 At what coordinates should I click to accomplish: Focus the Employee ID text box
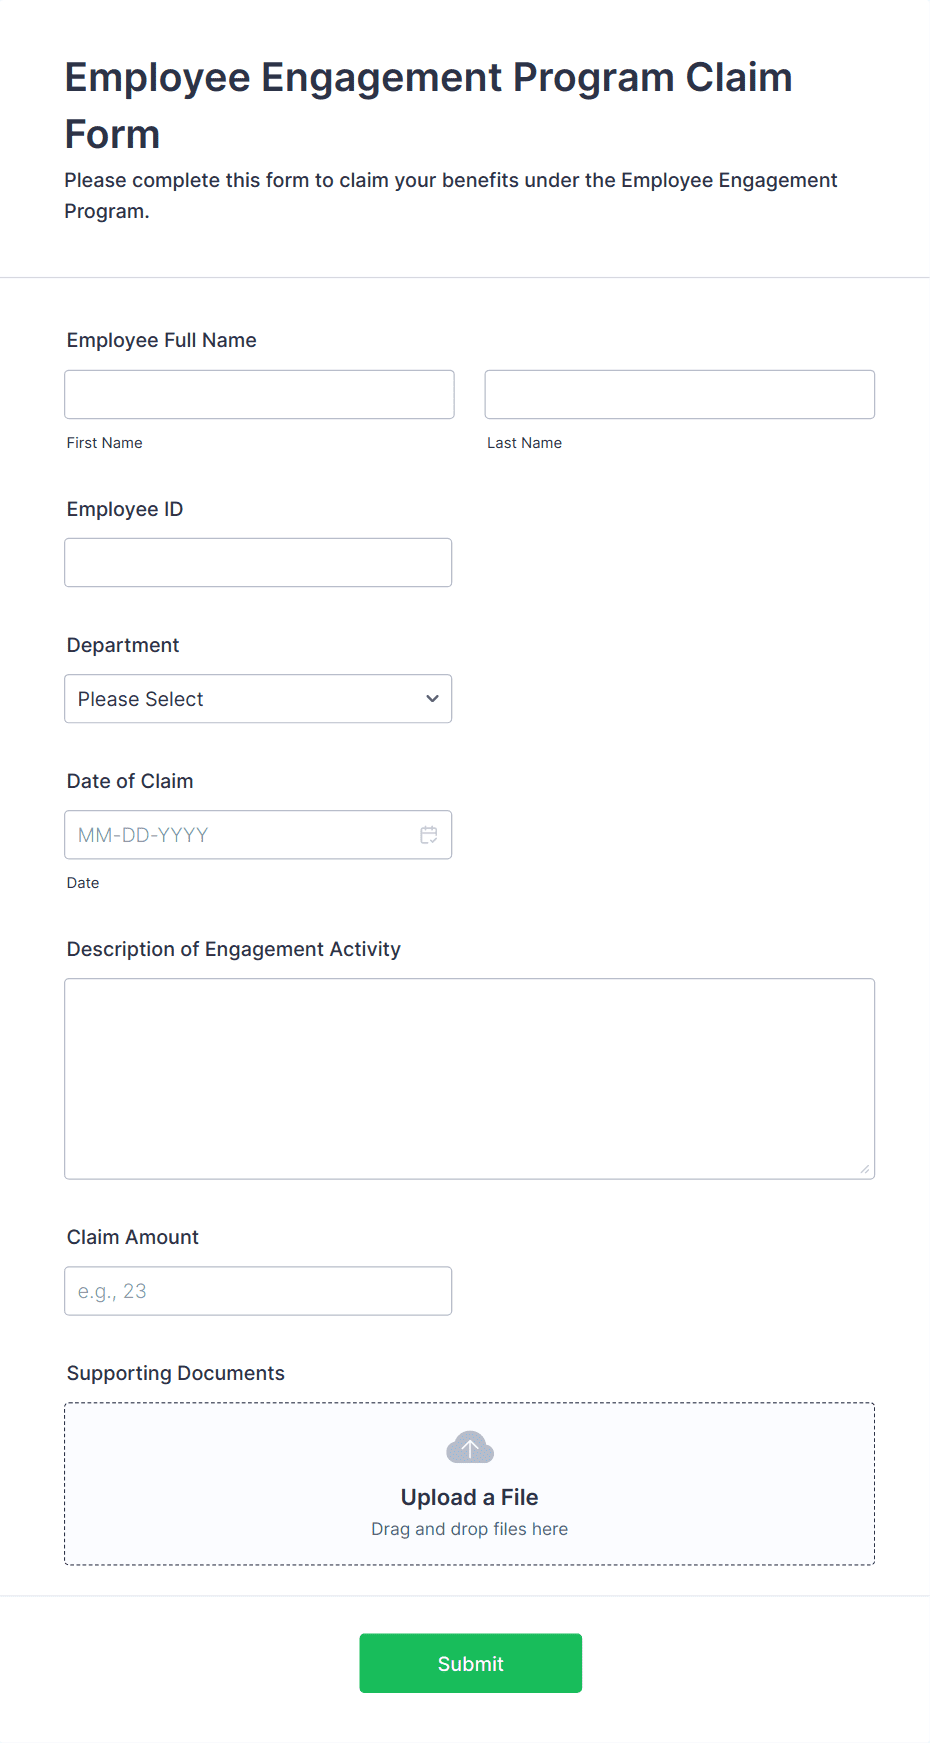click(258, 563)
